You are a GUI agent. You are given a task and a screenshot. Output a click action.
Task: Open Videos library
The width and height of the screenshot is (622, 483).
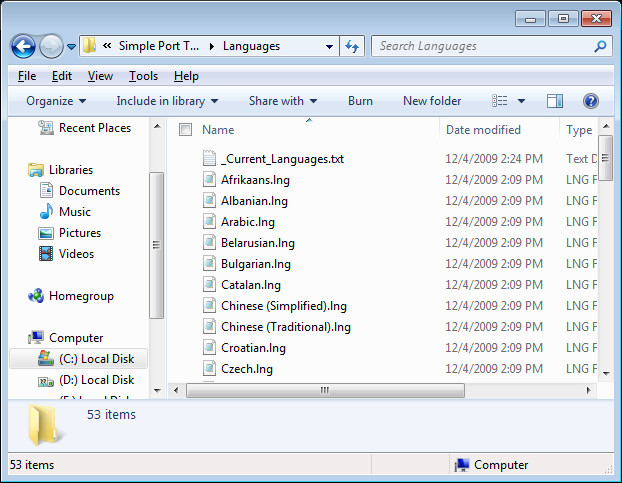66,254
